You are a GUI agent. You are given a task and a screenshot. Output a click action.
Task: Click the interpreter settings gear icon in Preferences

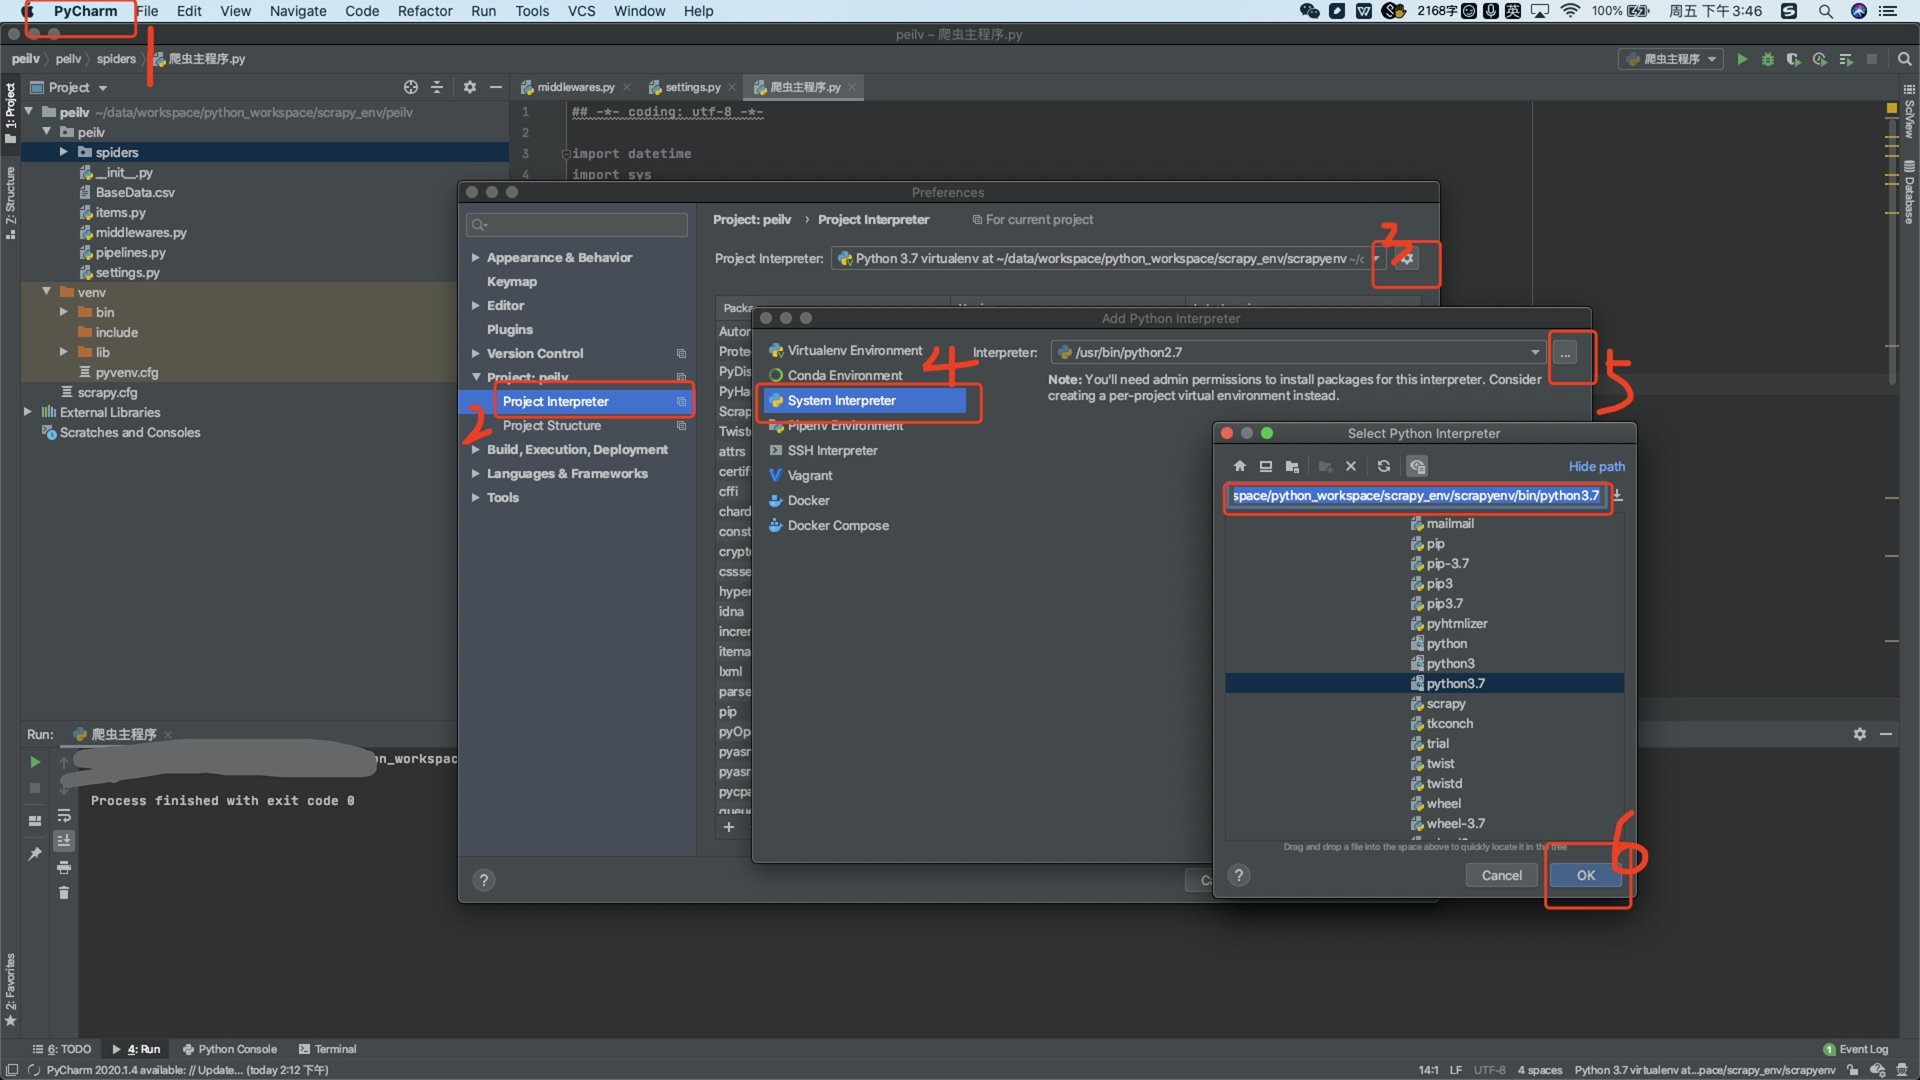pyautogui.click(x=1407, y=259)
